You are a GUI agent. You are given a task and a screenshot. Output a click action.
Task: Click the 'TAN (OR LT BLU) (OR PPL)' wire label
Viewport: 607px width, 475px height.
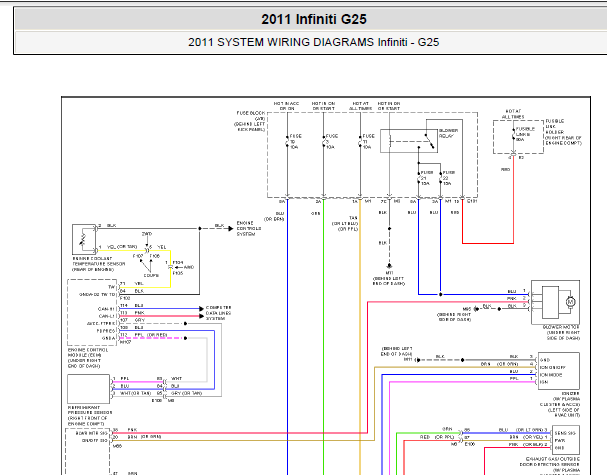coord(345,223)
